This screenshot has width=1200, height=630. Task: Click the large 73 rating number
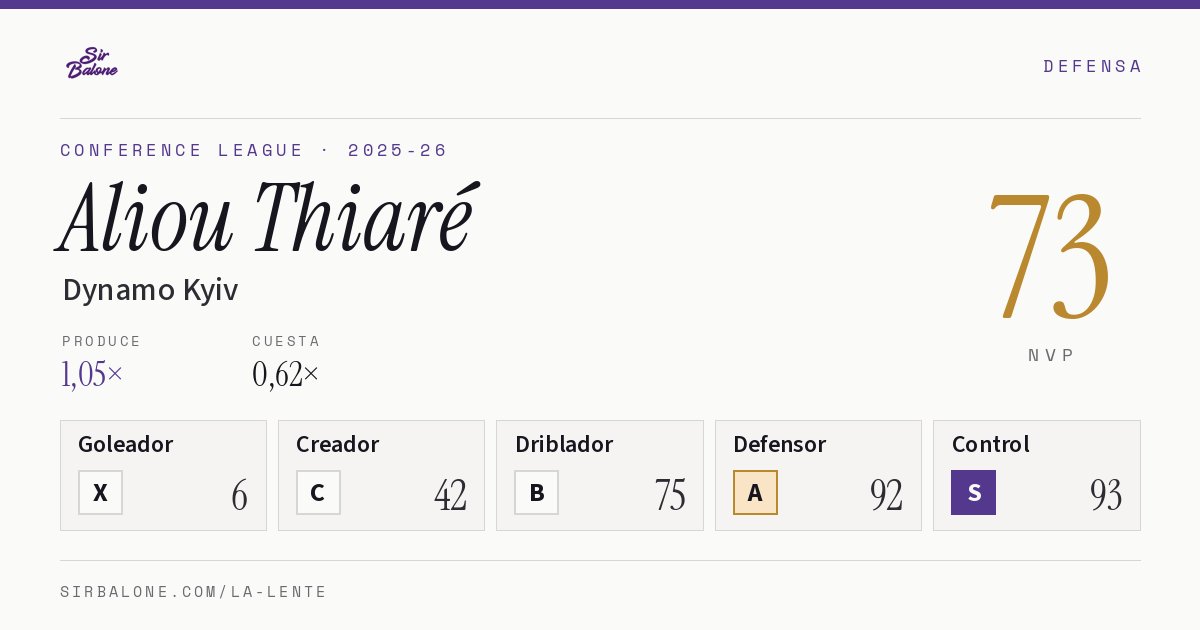1050,256
